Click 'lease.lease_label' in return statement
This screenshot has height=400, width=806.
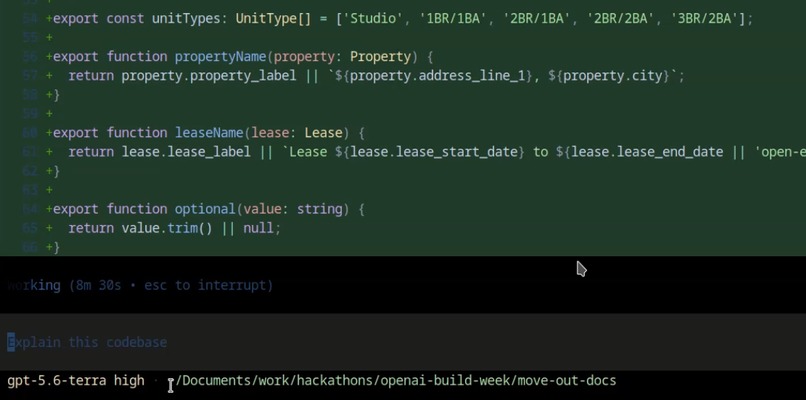(186, 152)
